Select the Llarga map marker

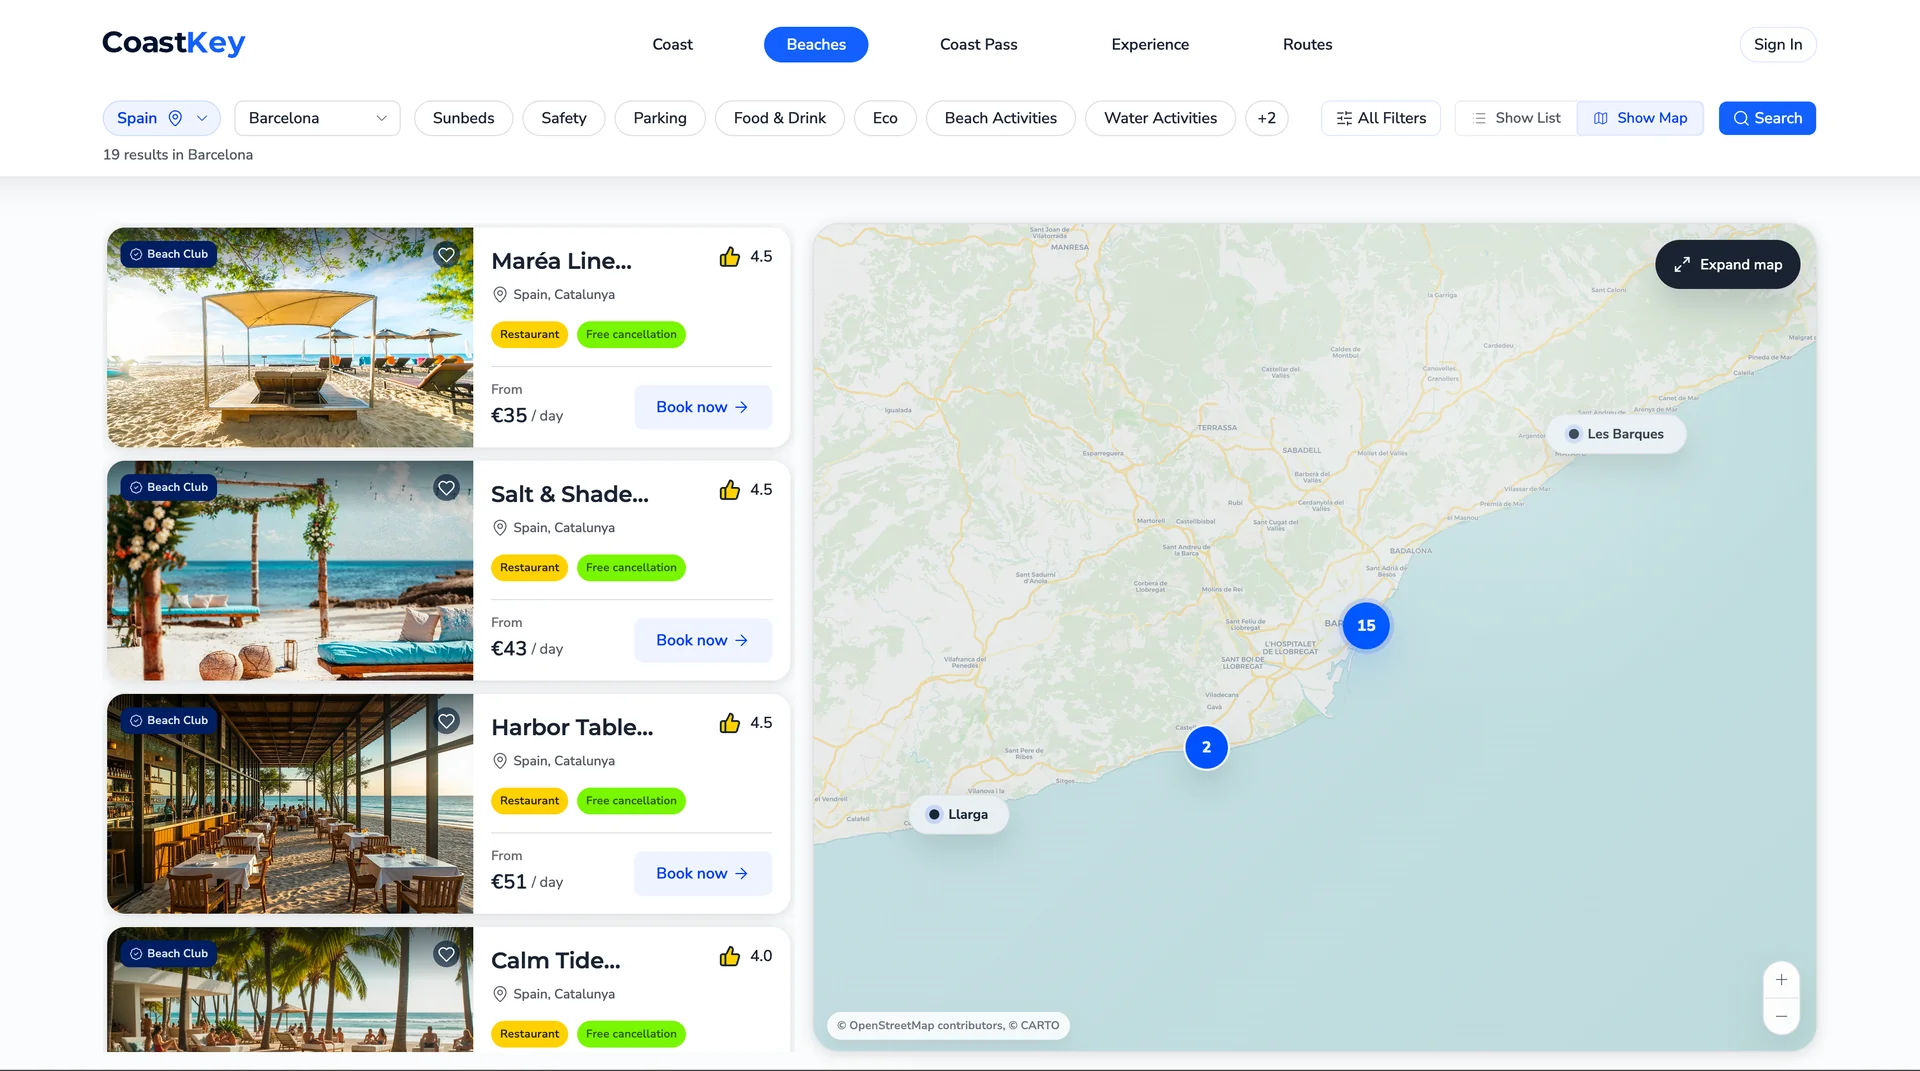coord(958,815)
